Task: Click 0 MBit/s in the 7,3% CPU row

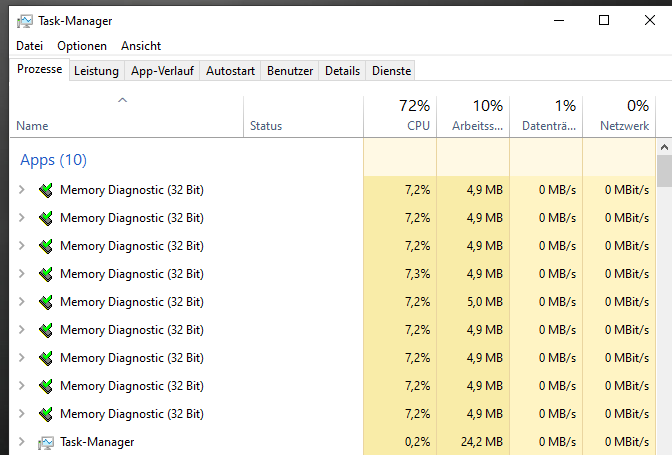Action: click(627, 274)
